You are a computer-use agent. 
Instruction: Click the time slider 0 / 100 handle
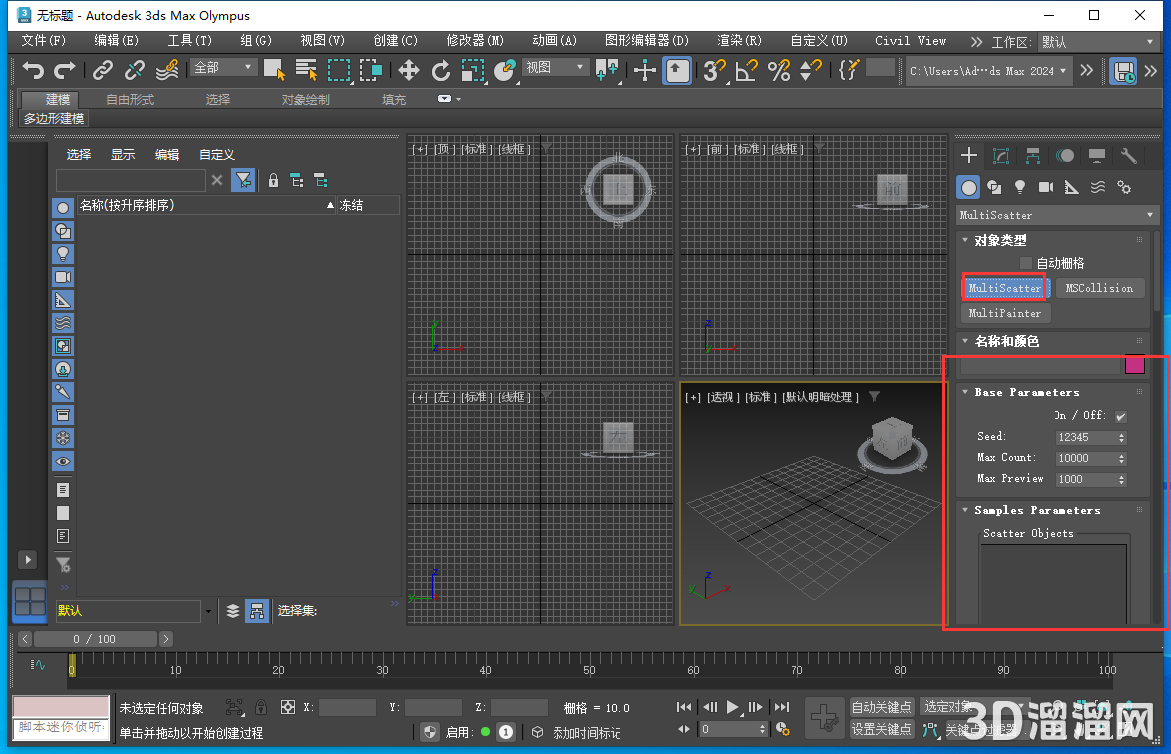click(95, 639)
